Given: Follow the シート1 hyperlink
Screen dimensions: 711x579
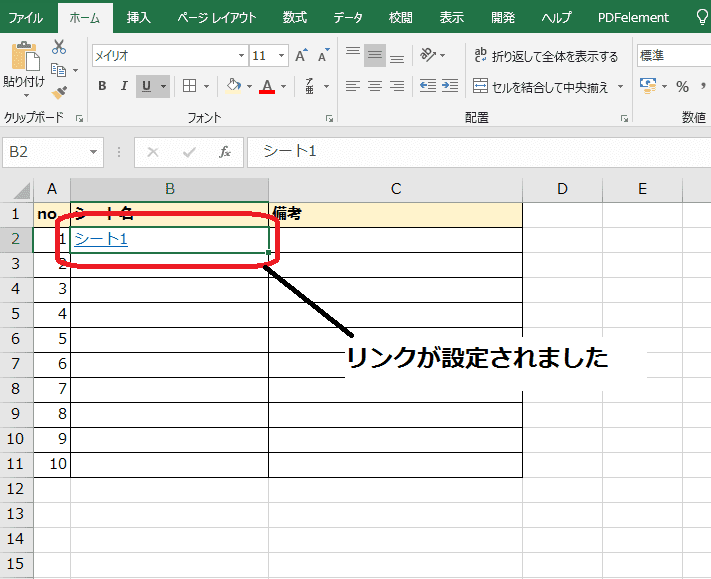Looking at the screenshot, I should click(x=101, y=239).
